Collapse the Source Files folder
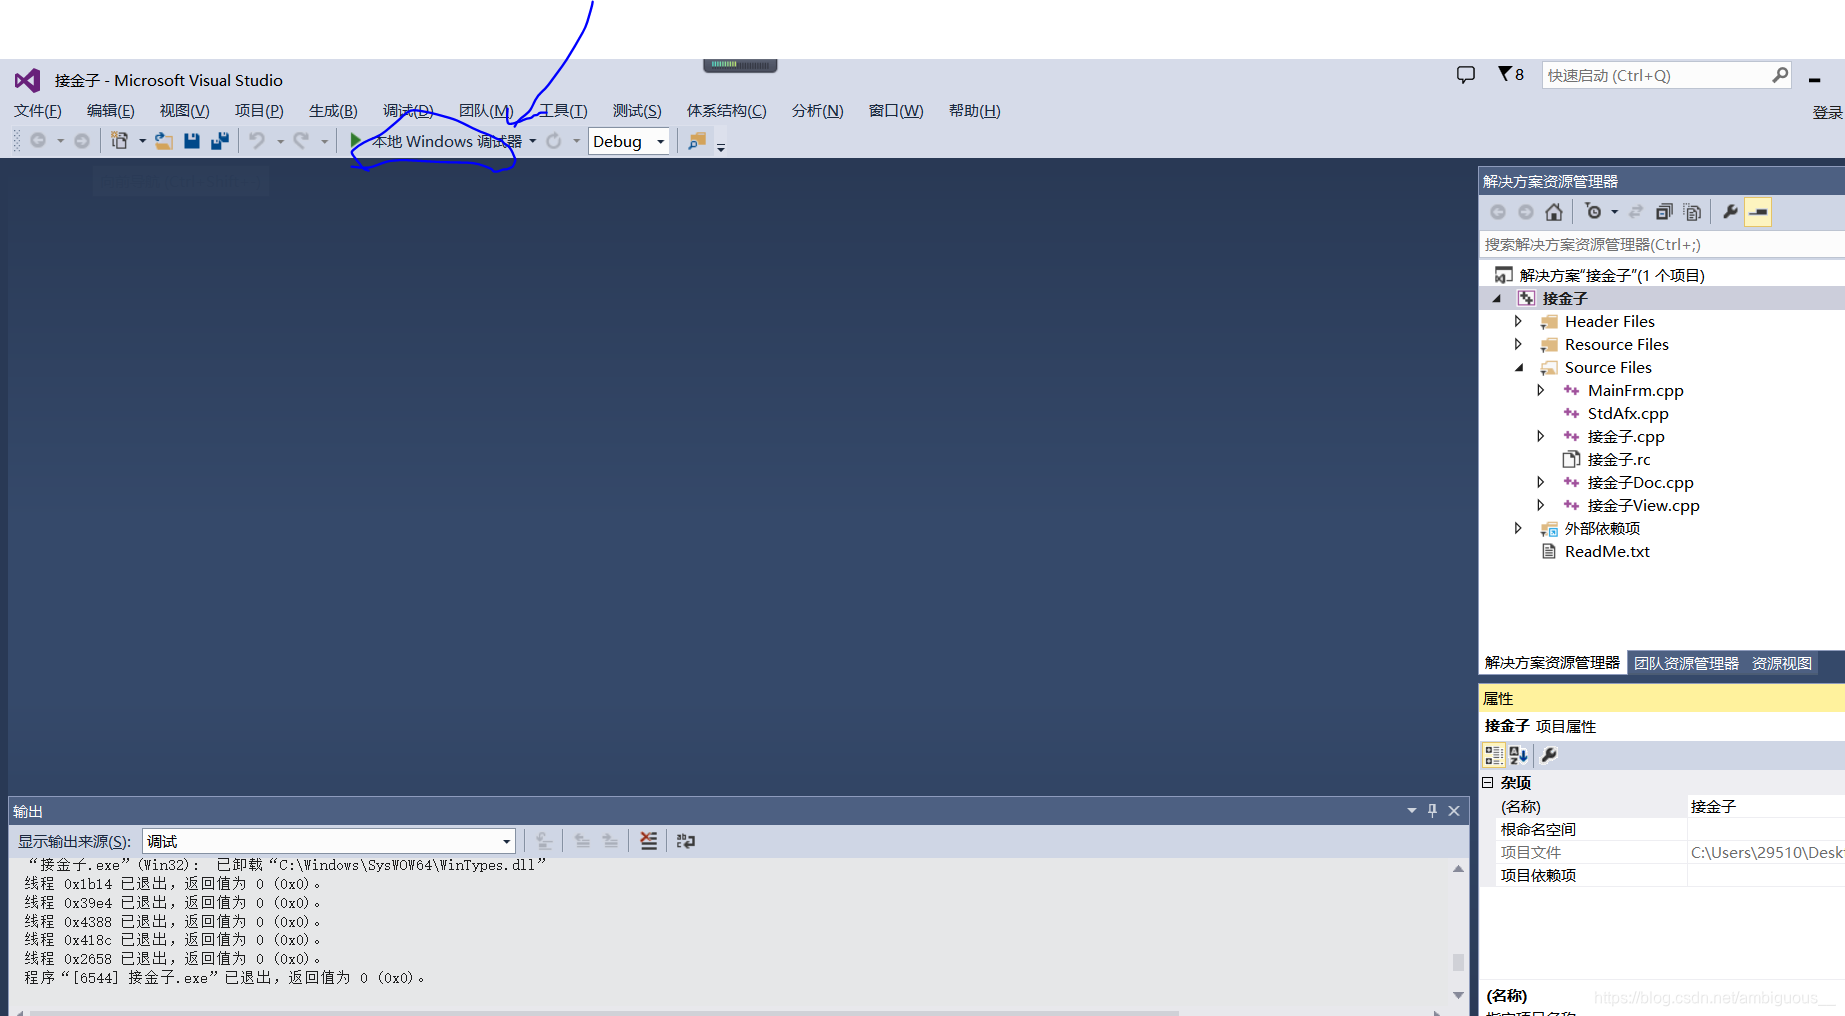This screenshot has width=1845, height=1016. pyautogui.click(x=1519, y=368)
